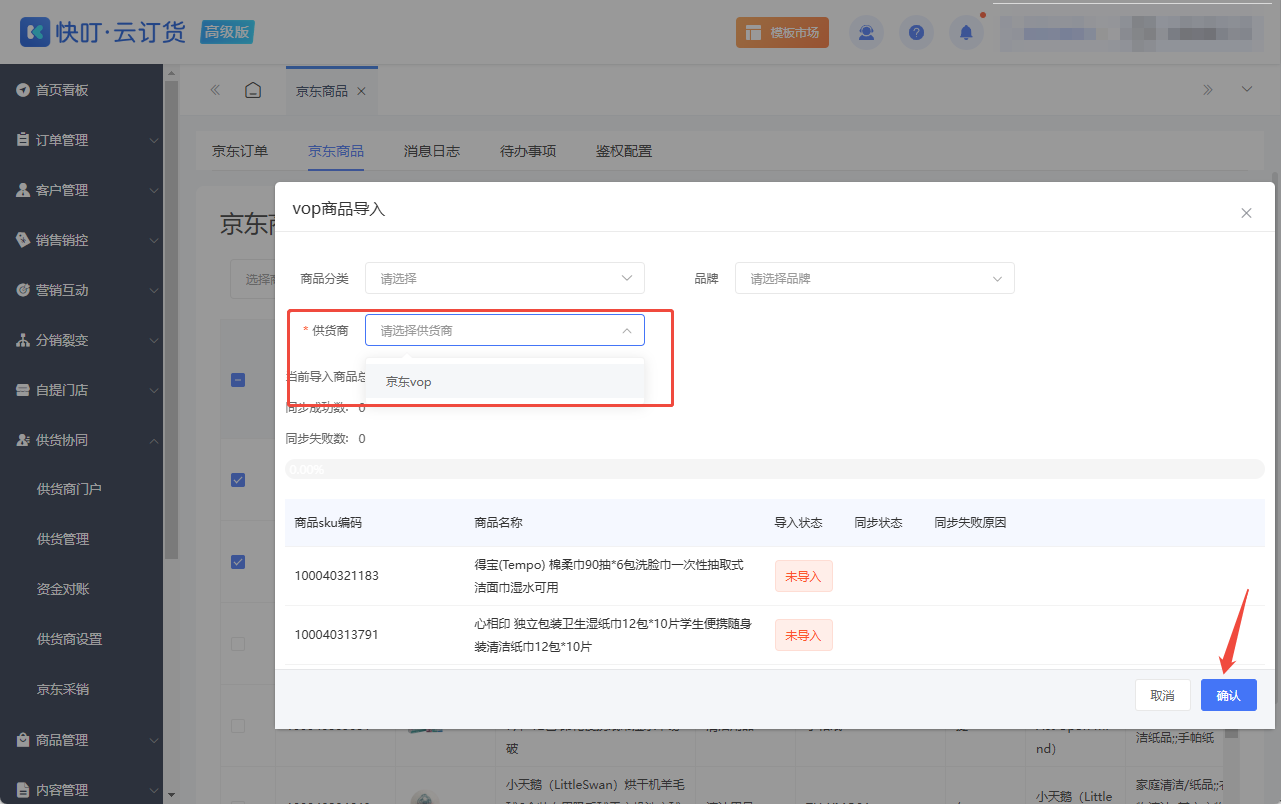
Task: Click 未导入 status for 心相印 product
Action: click(x=803, y=635)
